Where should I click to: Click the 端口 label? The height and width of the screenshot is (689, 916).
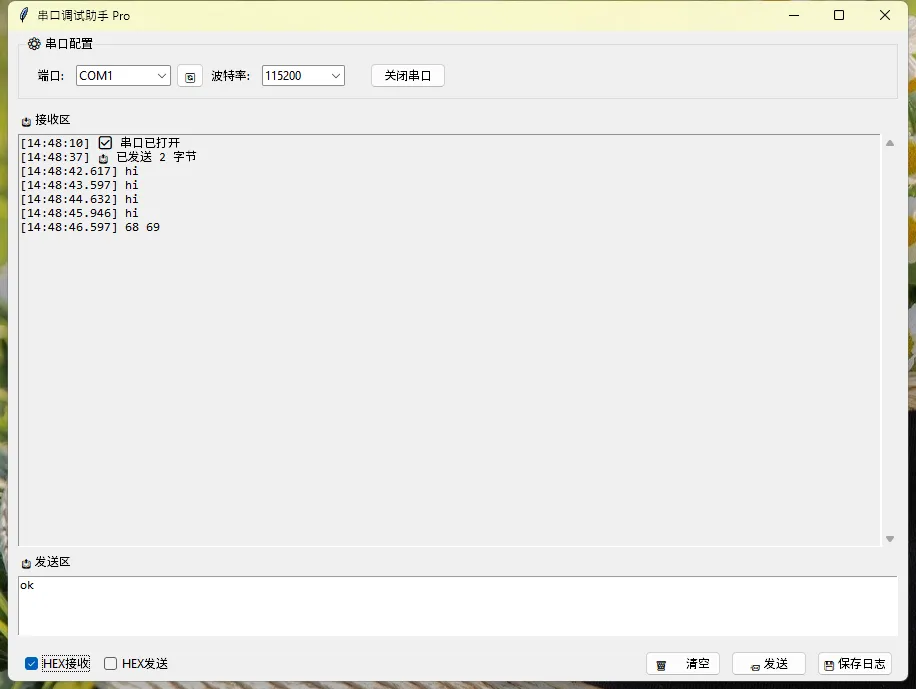click(51, 76)
